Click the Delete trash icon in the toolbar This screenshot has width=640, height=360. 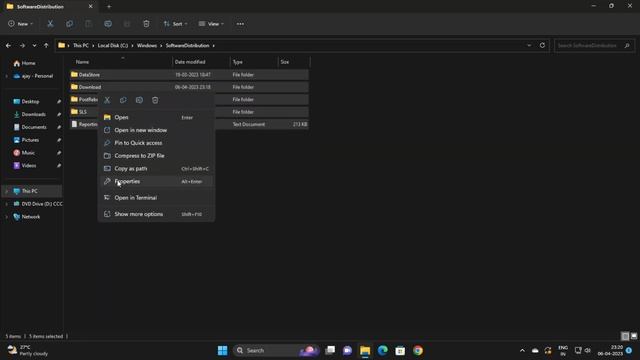146,24
